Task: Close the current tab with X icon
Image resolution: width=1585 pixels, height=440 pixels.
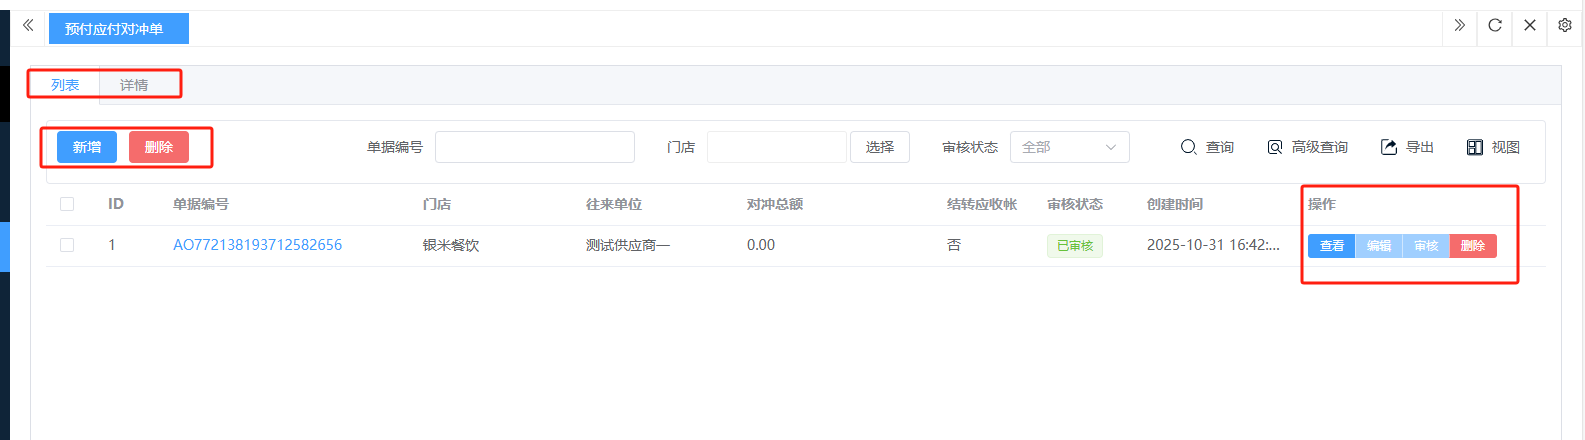Action: click(1529, 26)
